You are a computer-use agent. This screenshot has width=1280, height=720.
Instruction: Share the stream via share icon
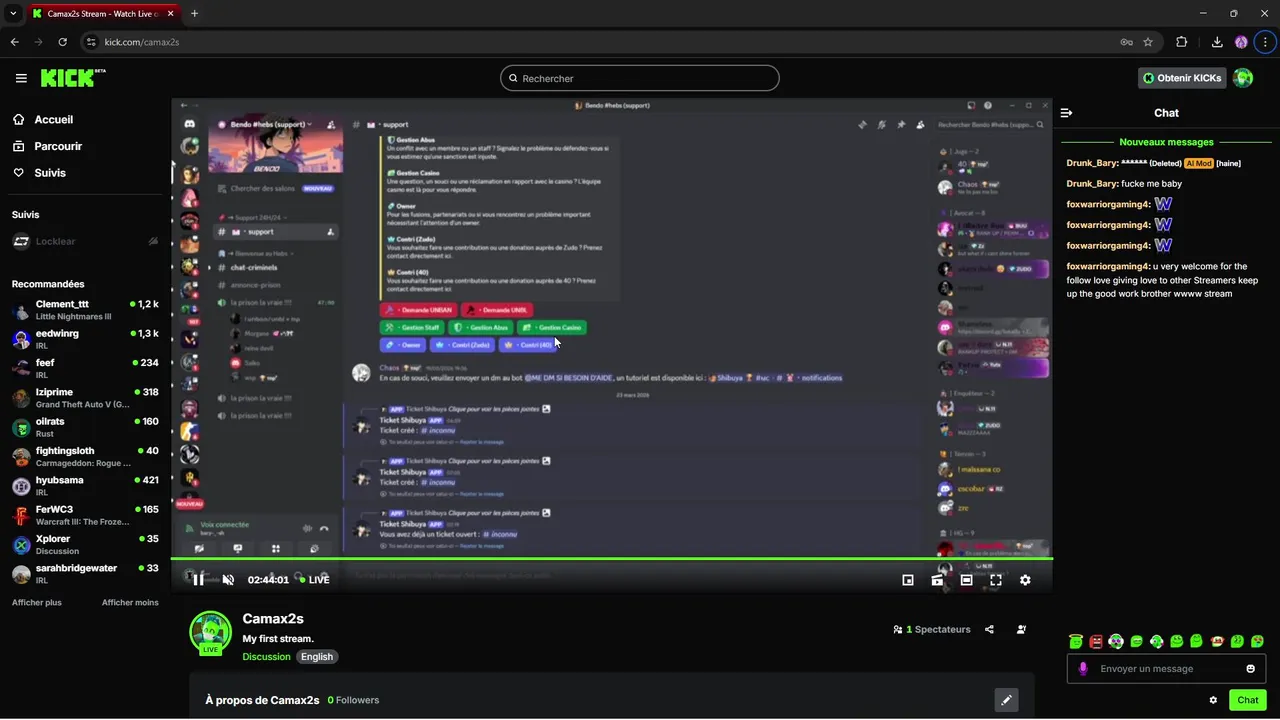989,630
